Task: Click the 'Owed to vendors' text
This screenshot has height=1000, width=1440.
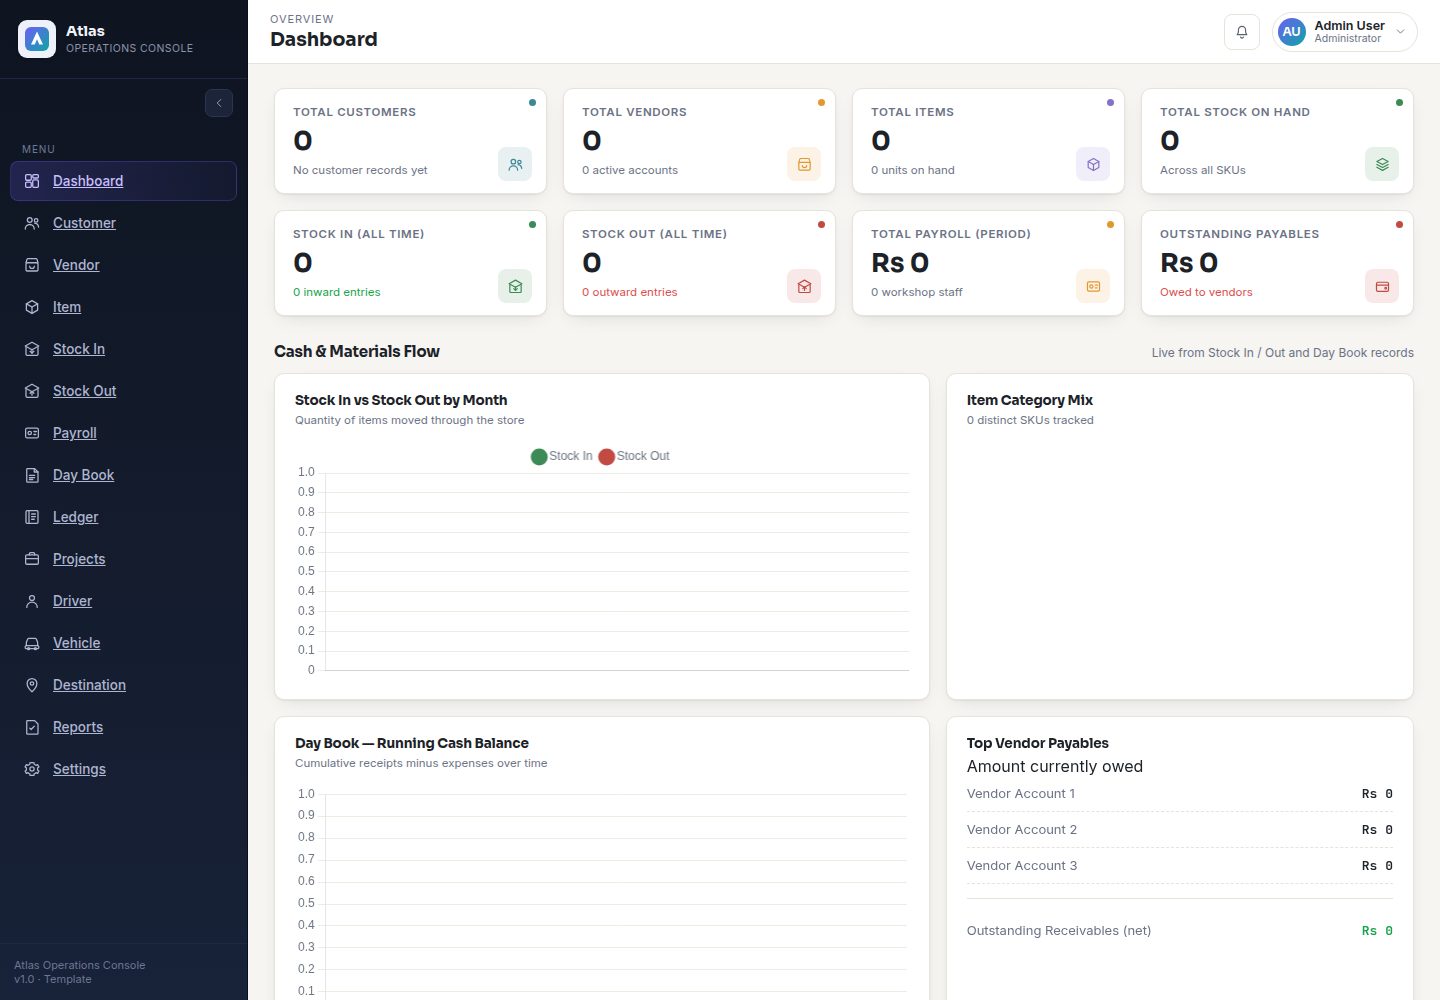Action: coord(1206,292)
